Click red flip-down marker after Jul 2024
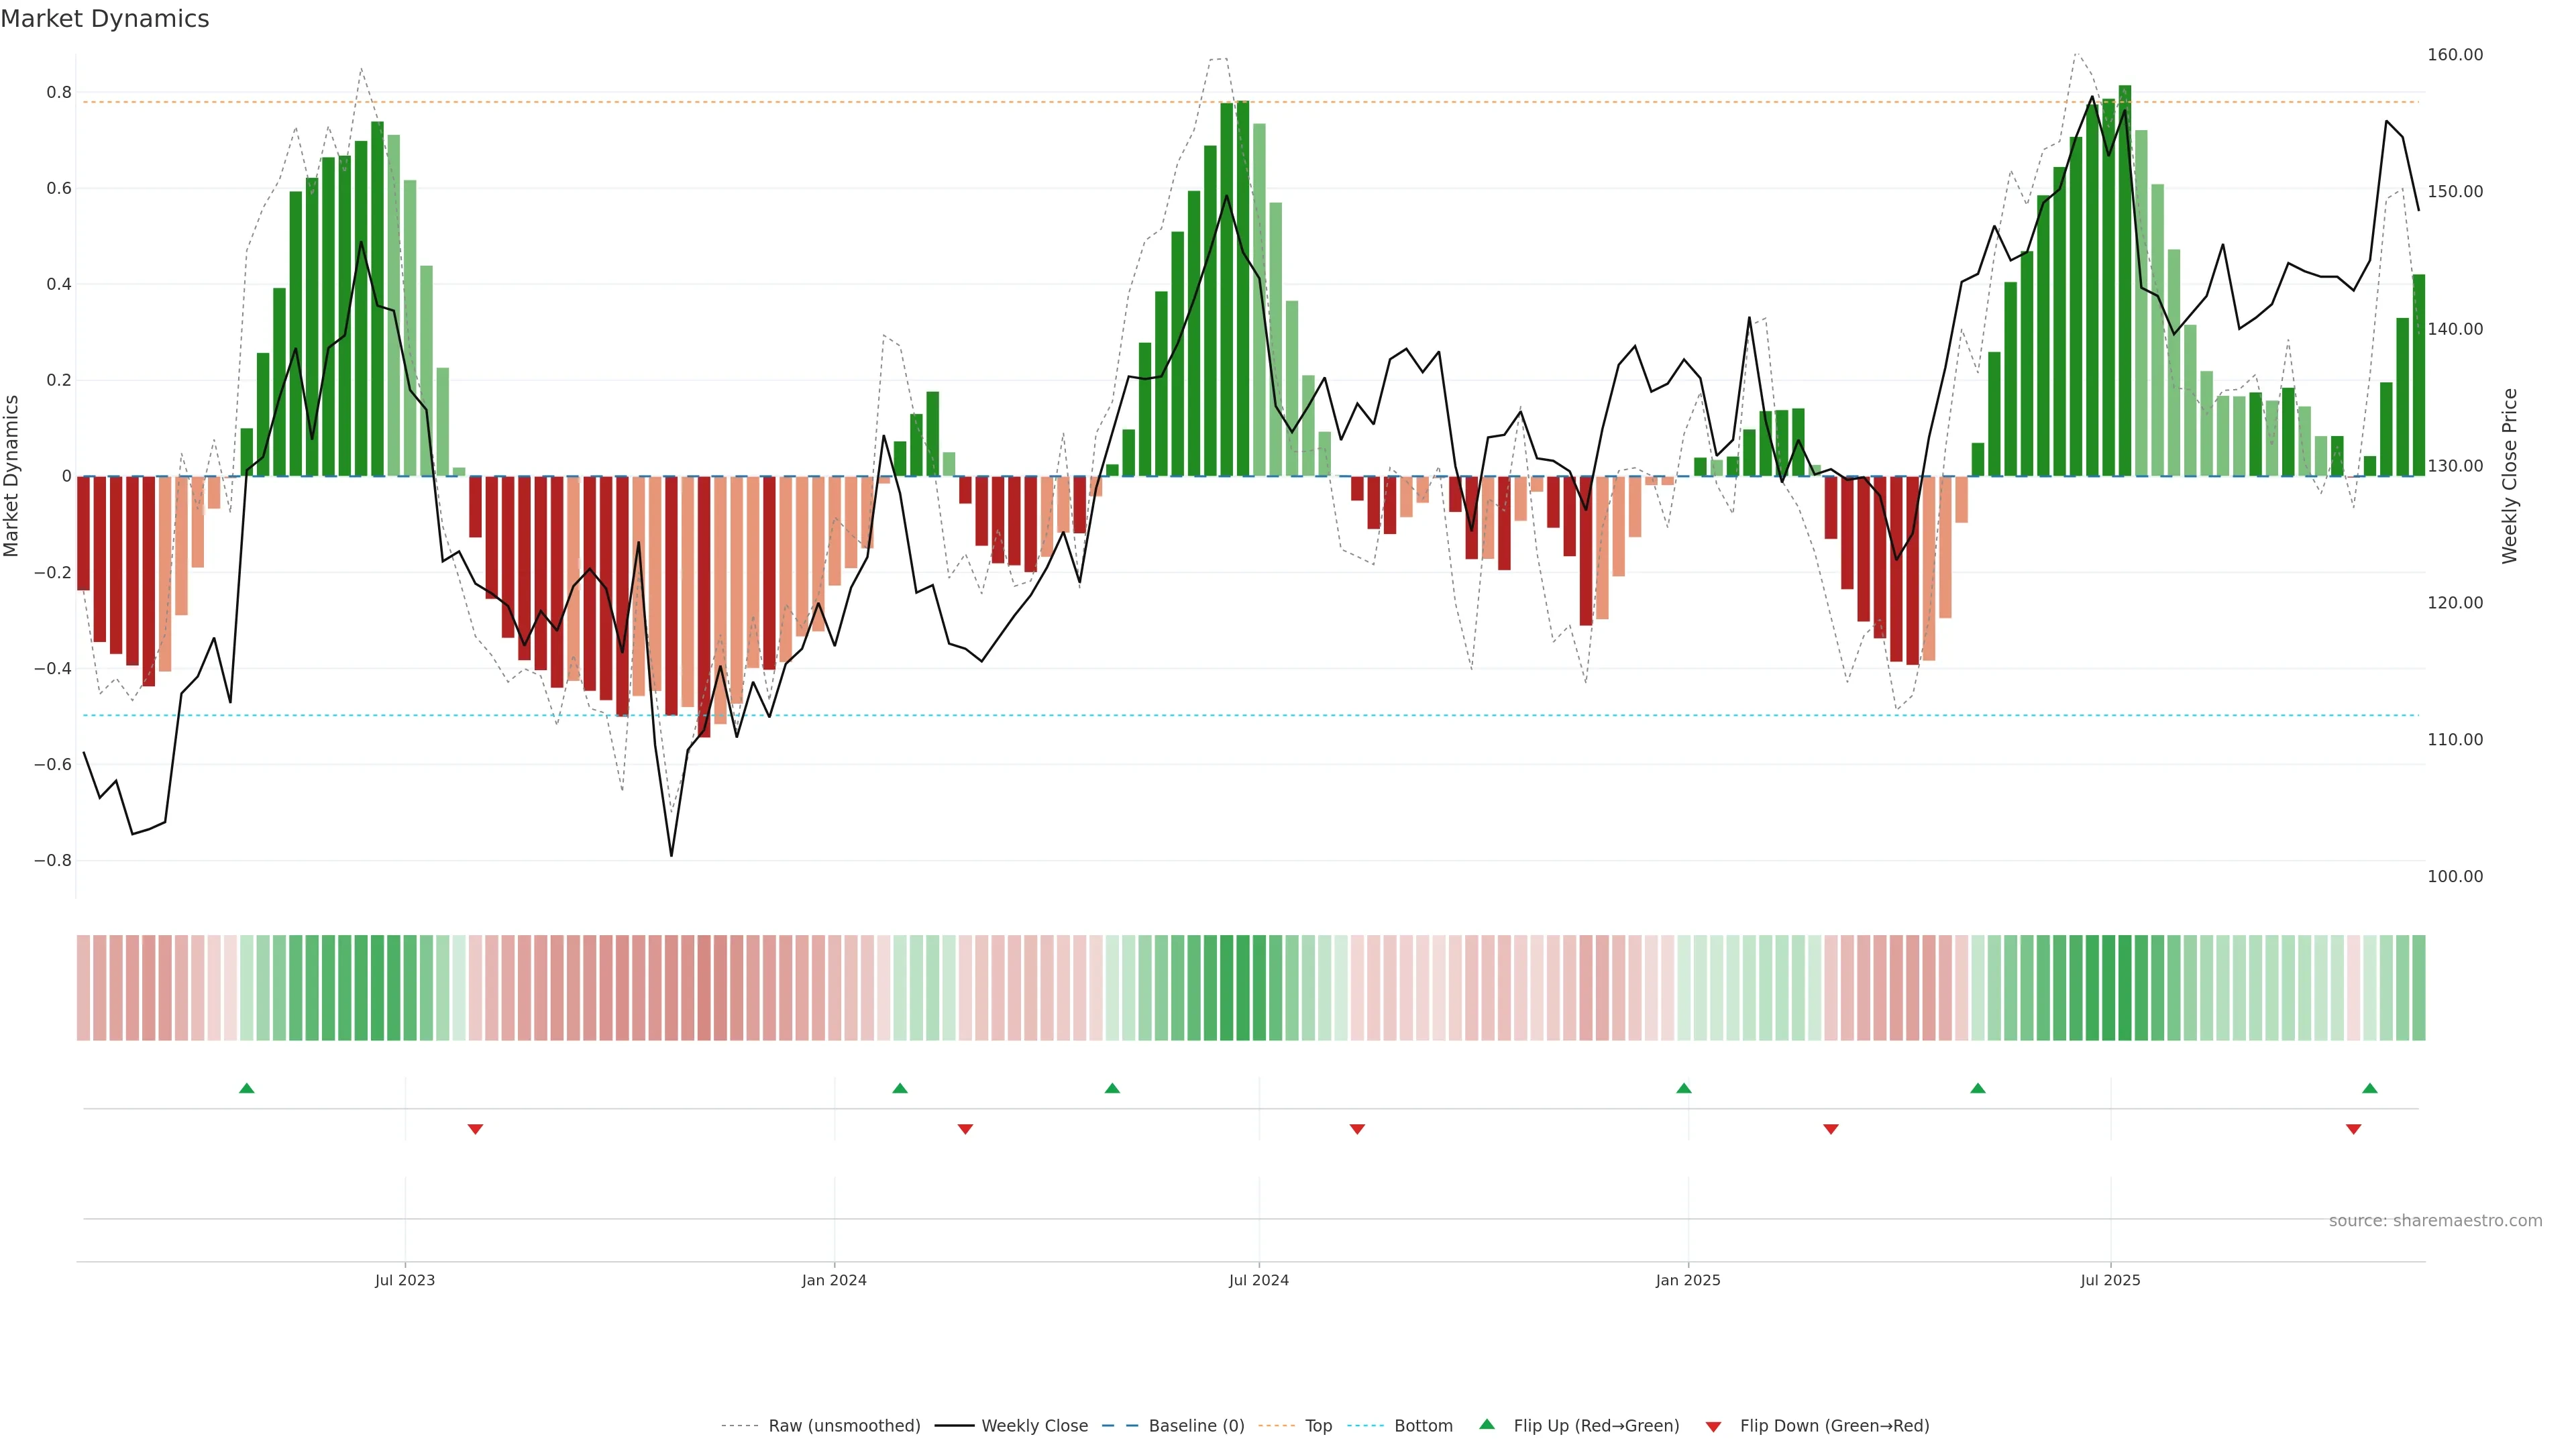This screenshot has height=1449, width=2576. pyautogui.click(x=1357, y=1129)
